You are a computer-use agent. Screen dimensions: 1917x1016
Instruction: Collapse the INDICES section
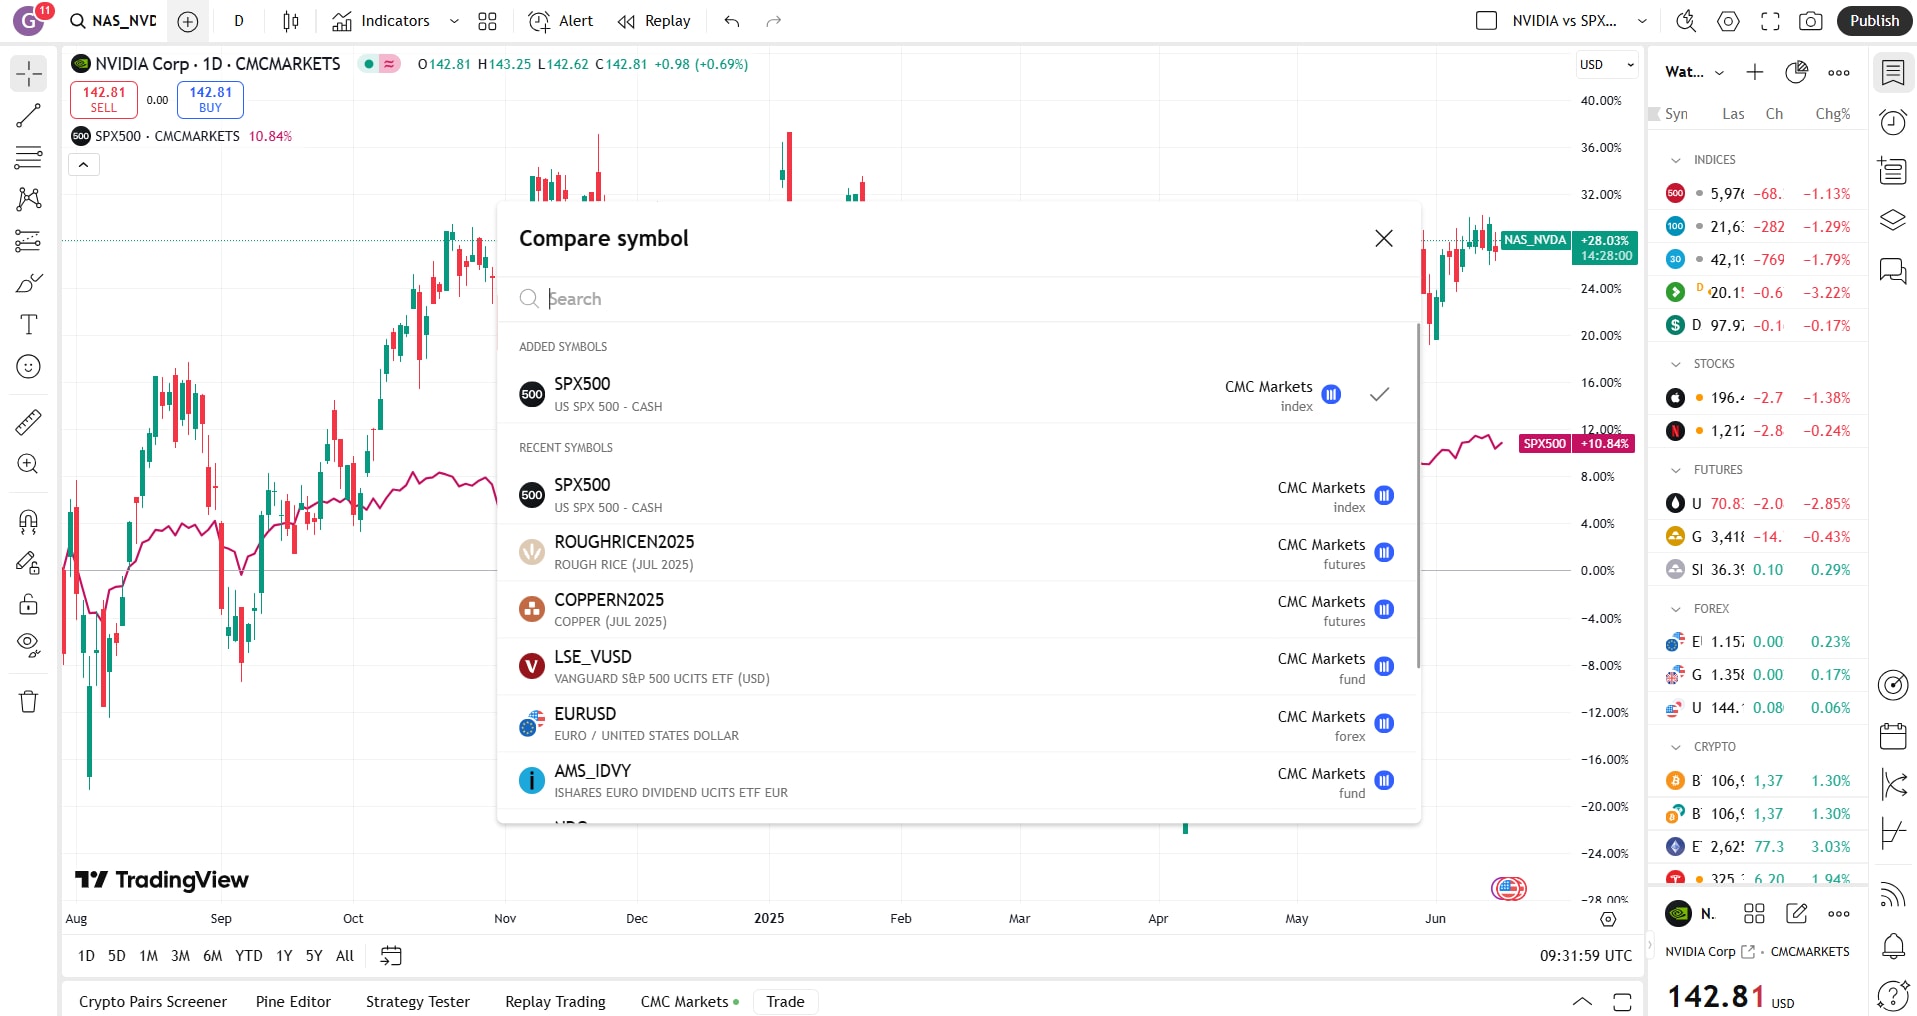coord(1676,160)
